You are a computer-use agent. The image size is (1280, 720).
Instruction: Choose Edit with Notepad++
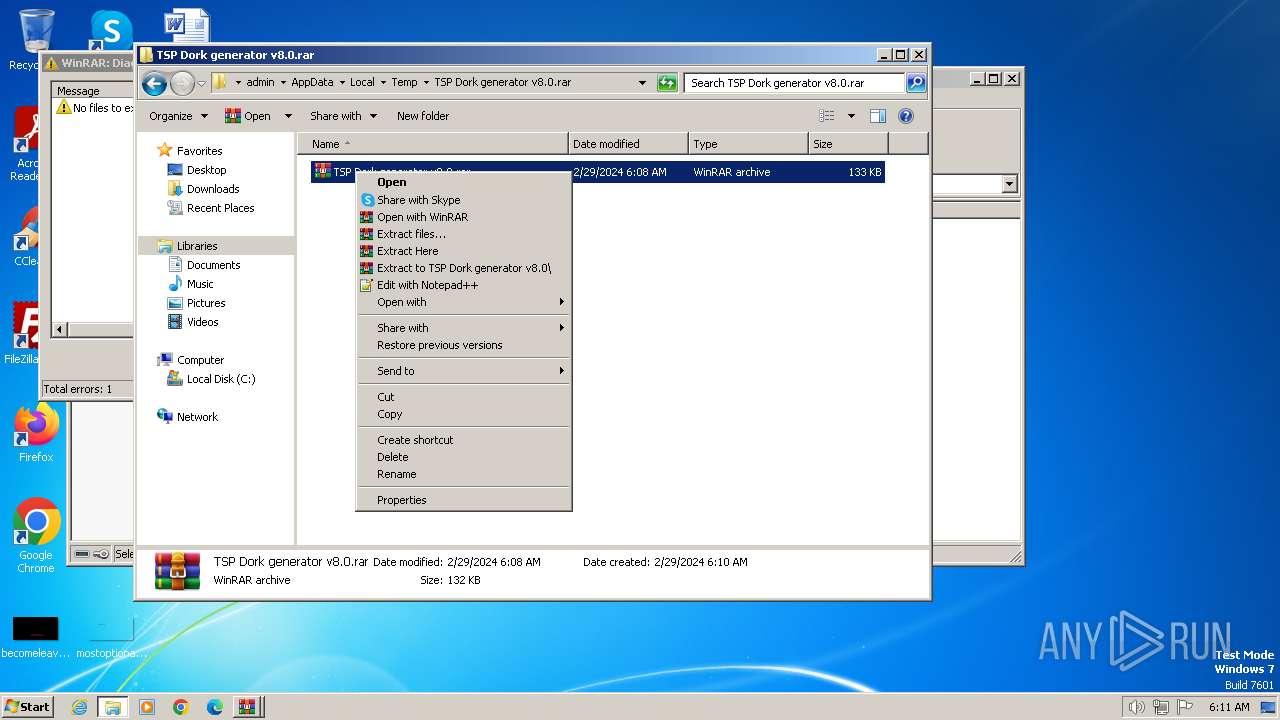[x=464, y=285]
